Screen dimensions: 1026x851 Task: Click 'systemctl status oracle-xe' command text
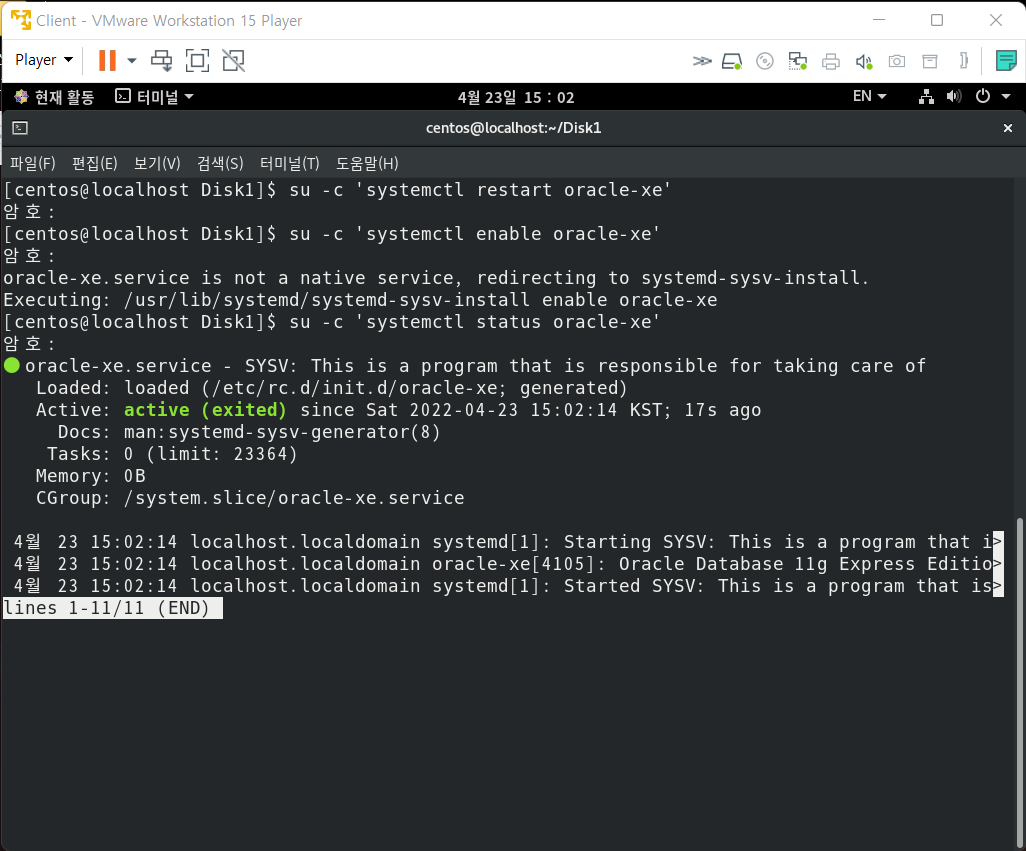tap(508, 322)
